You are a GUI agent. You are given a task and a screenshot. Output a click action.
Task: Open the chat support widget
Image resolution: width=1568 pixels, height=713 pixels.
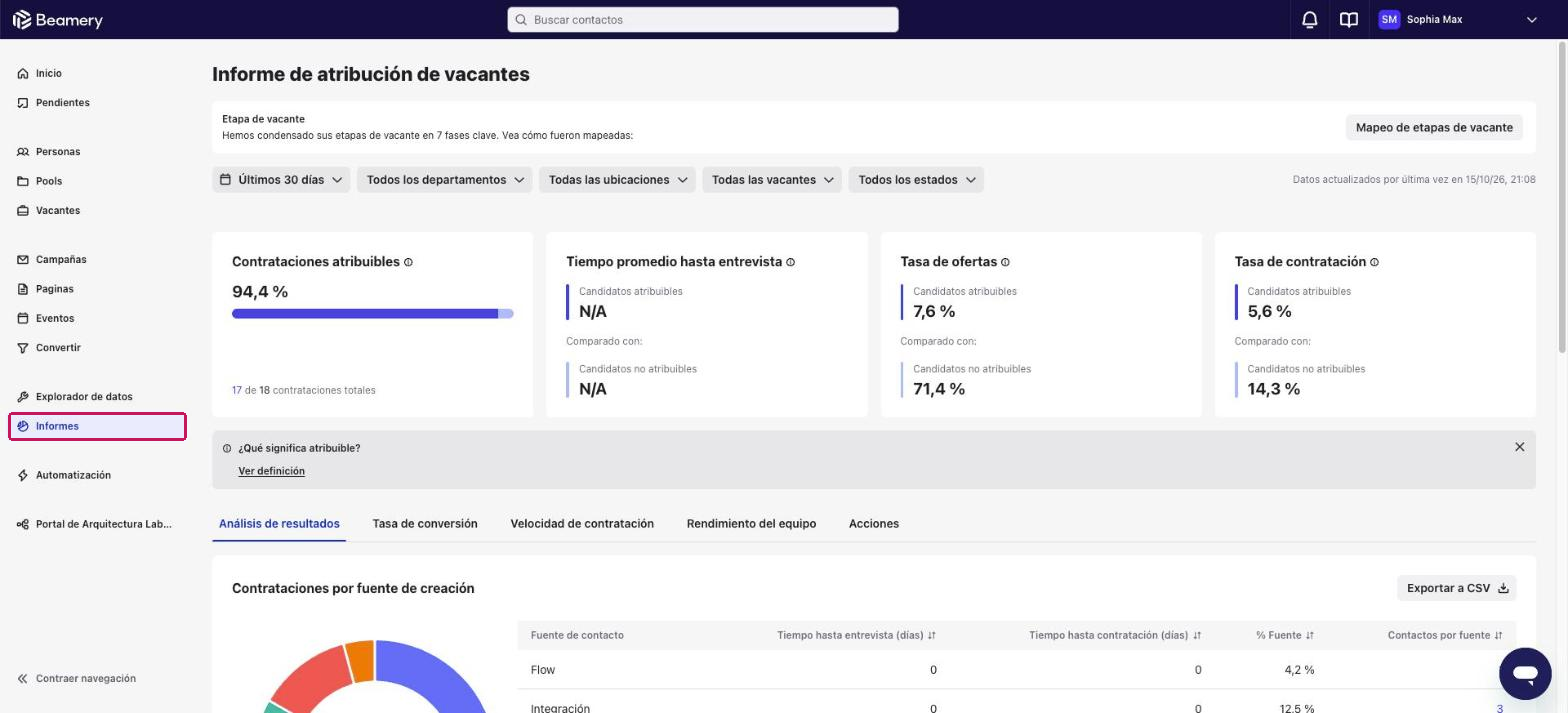pos(1525,674)
